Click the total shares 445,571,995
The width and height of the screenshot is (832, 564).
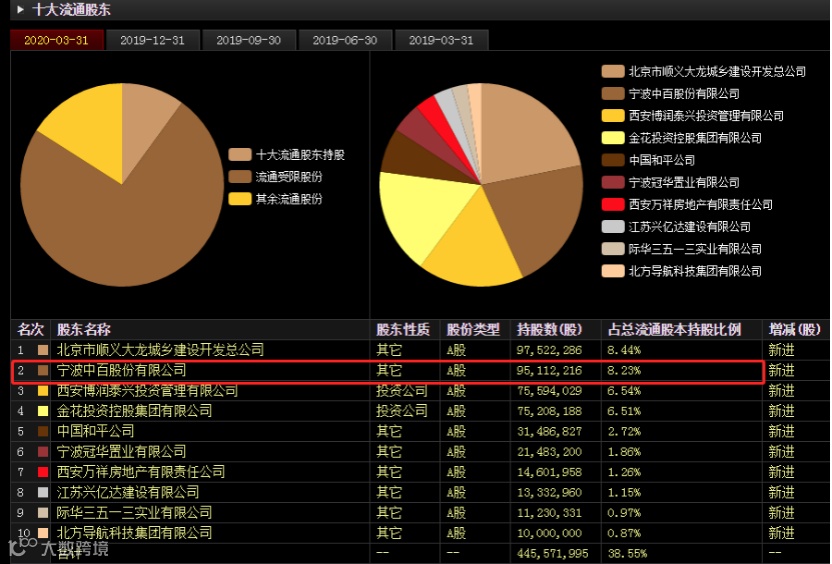[x=552, y=553]
